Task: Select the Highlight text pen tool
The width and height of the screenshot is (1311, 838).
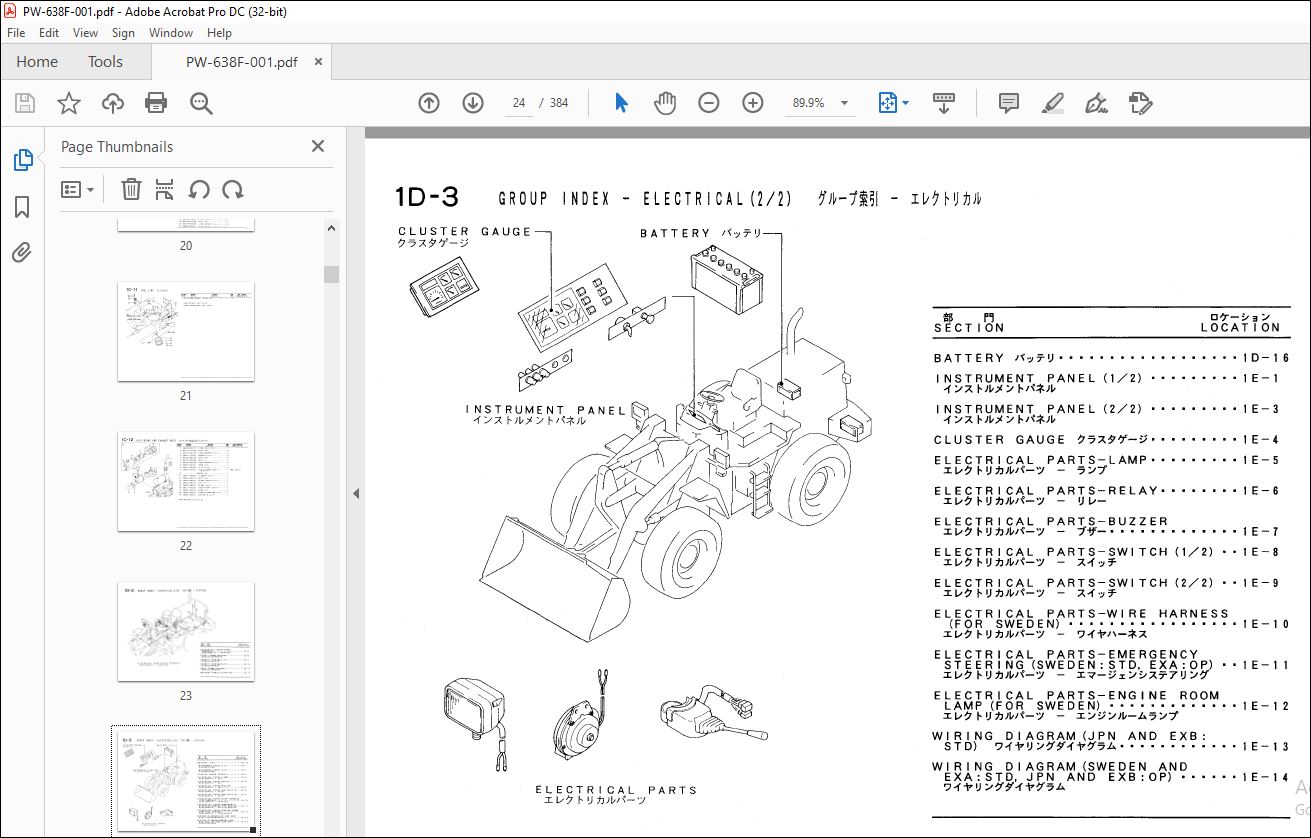Action: click(x=1053, y=103)
